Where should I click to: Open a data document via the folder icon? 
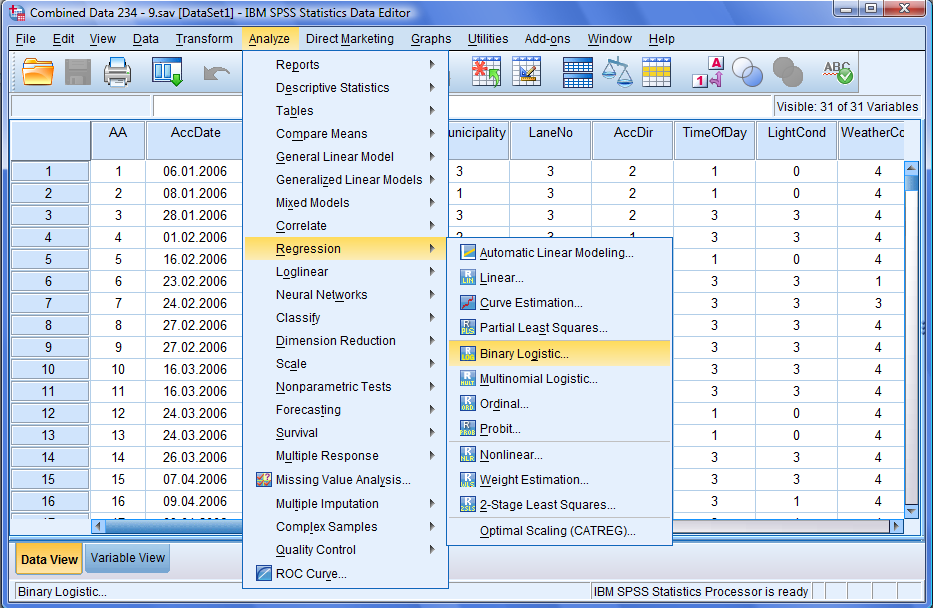(x=37, y=73)
